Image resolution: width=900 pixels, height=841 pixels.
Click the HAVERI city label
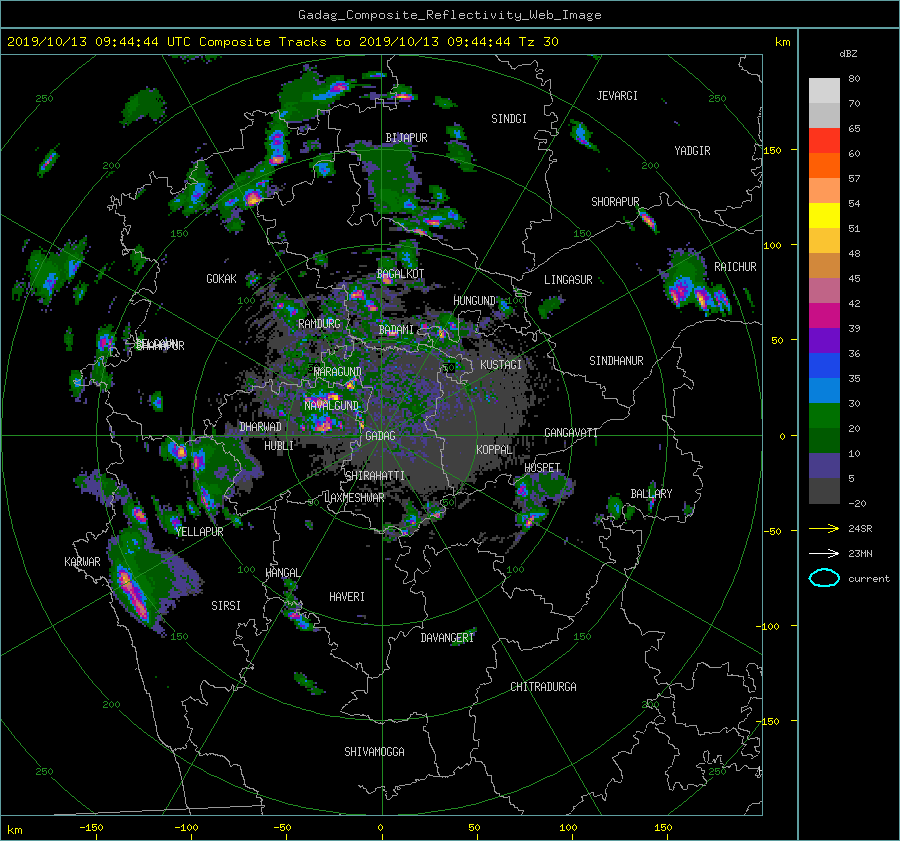(x=347, y=597)
